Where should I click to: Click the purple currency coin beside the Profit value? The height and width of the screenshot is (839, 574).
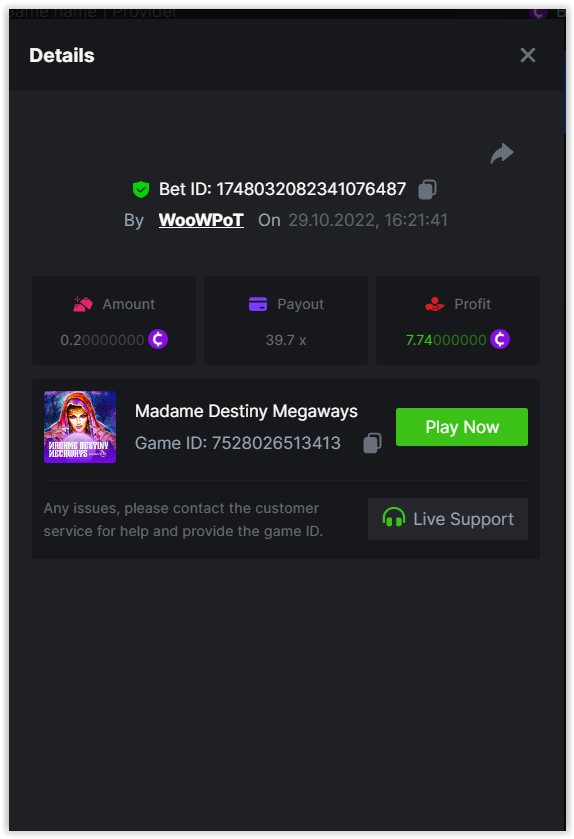pos(500,339)
